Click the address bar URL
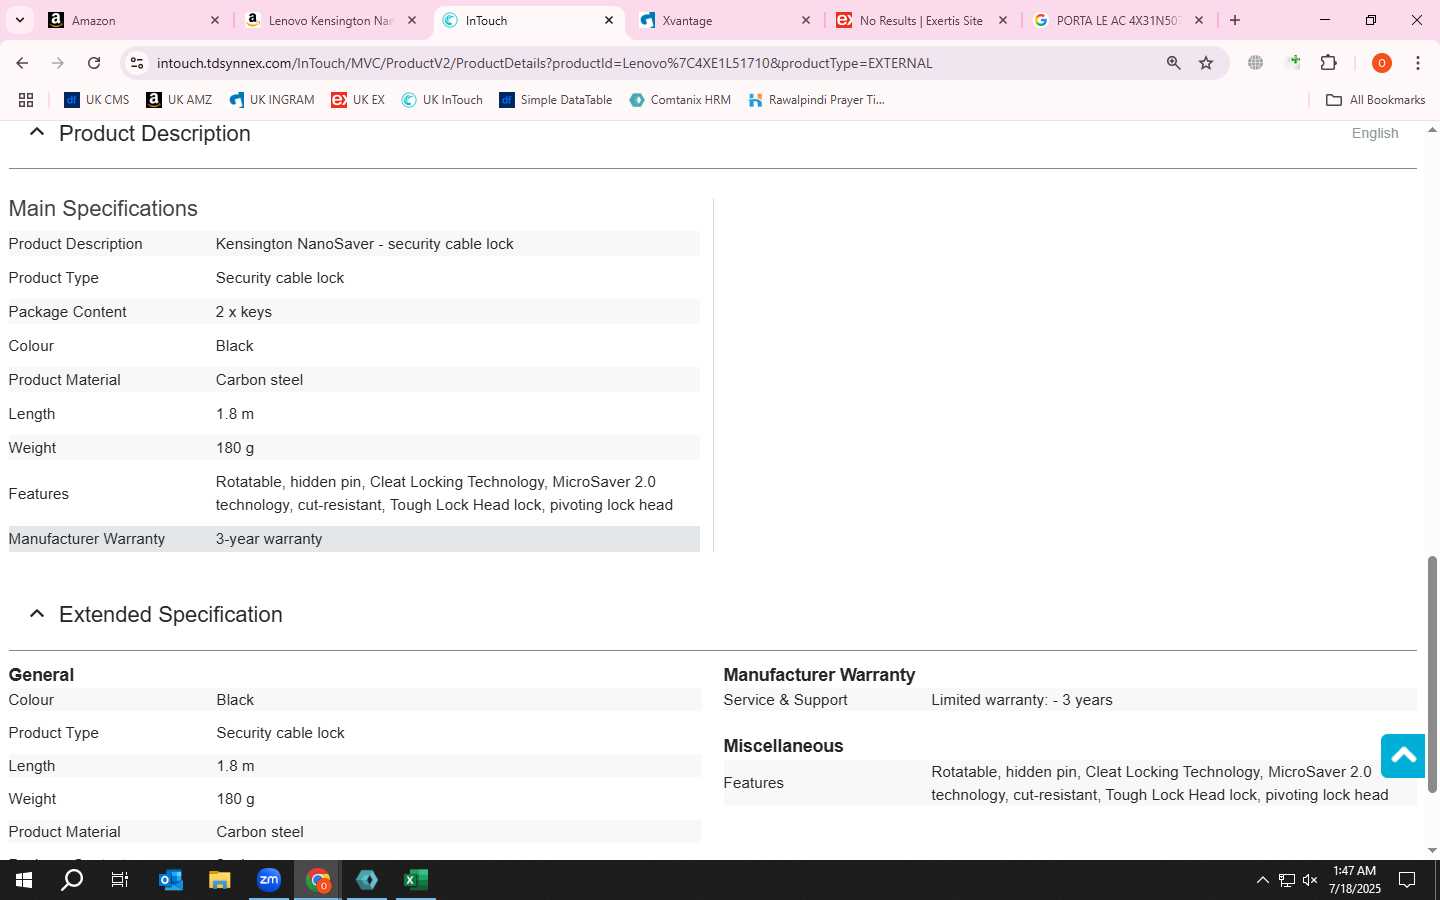The image size is (1440, 900). coord(544,63)
